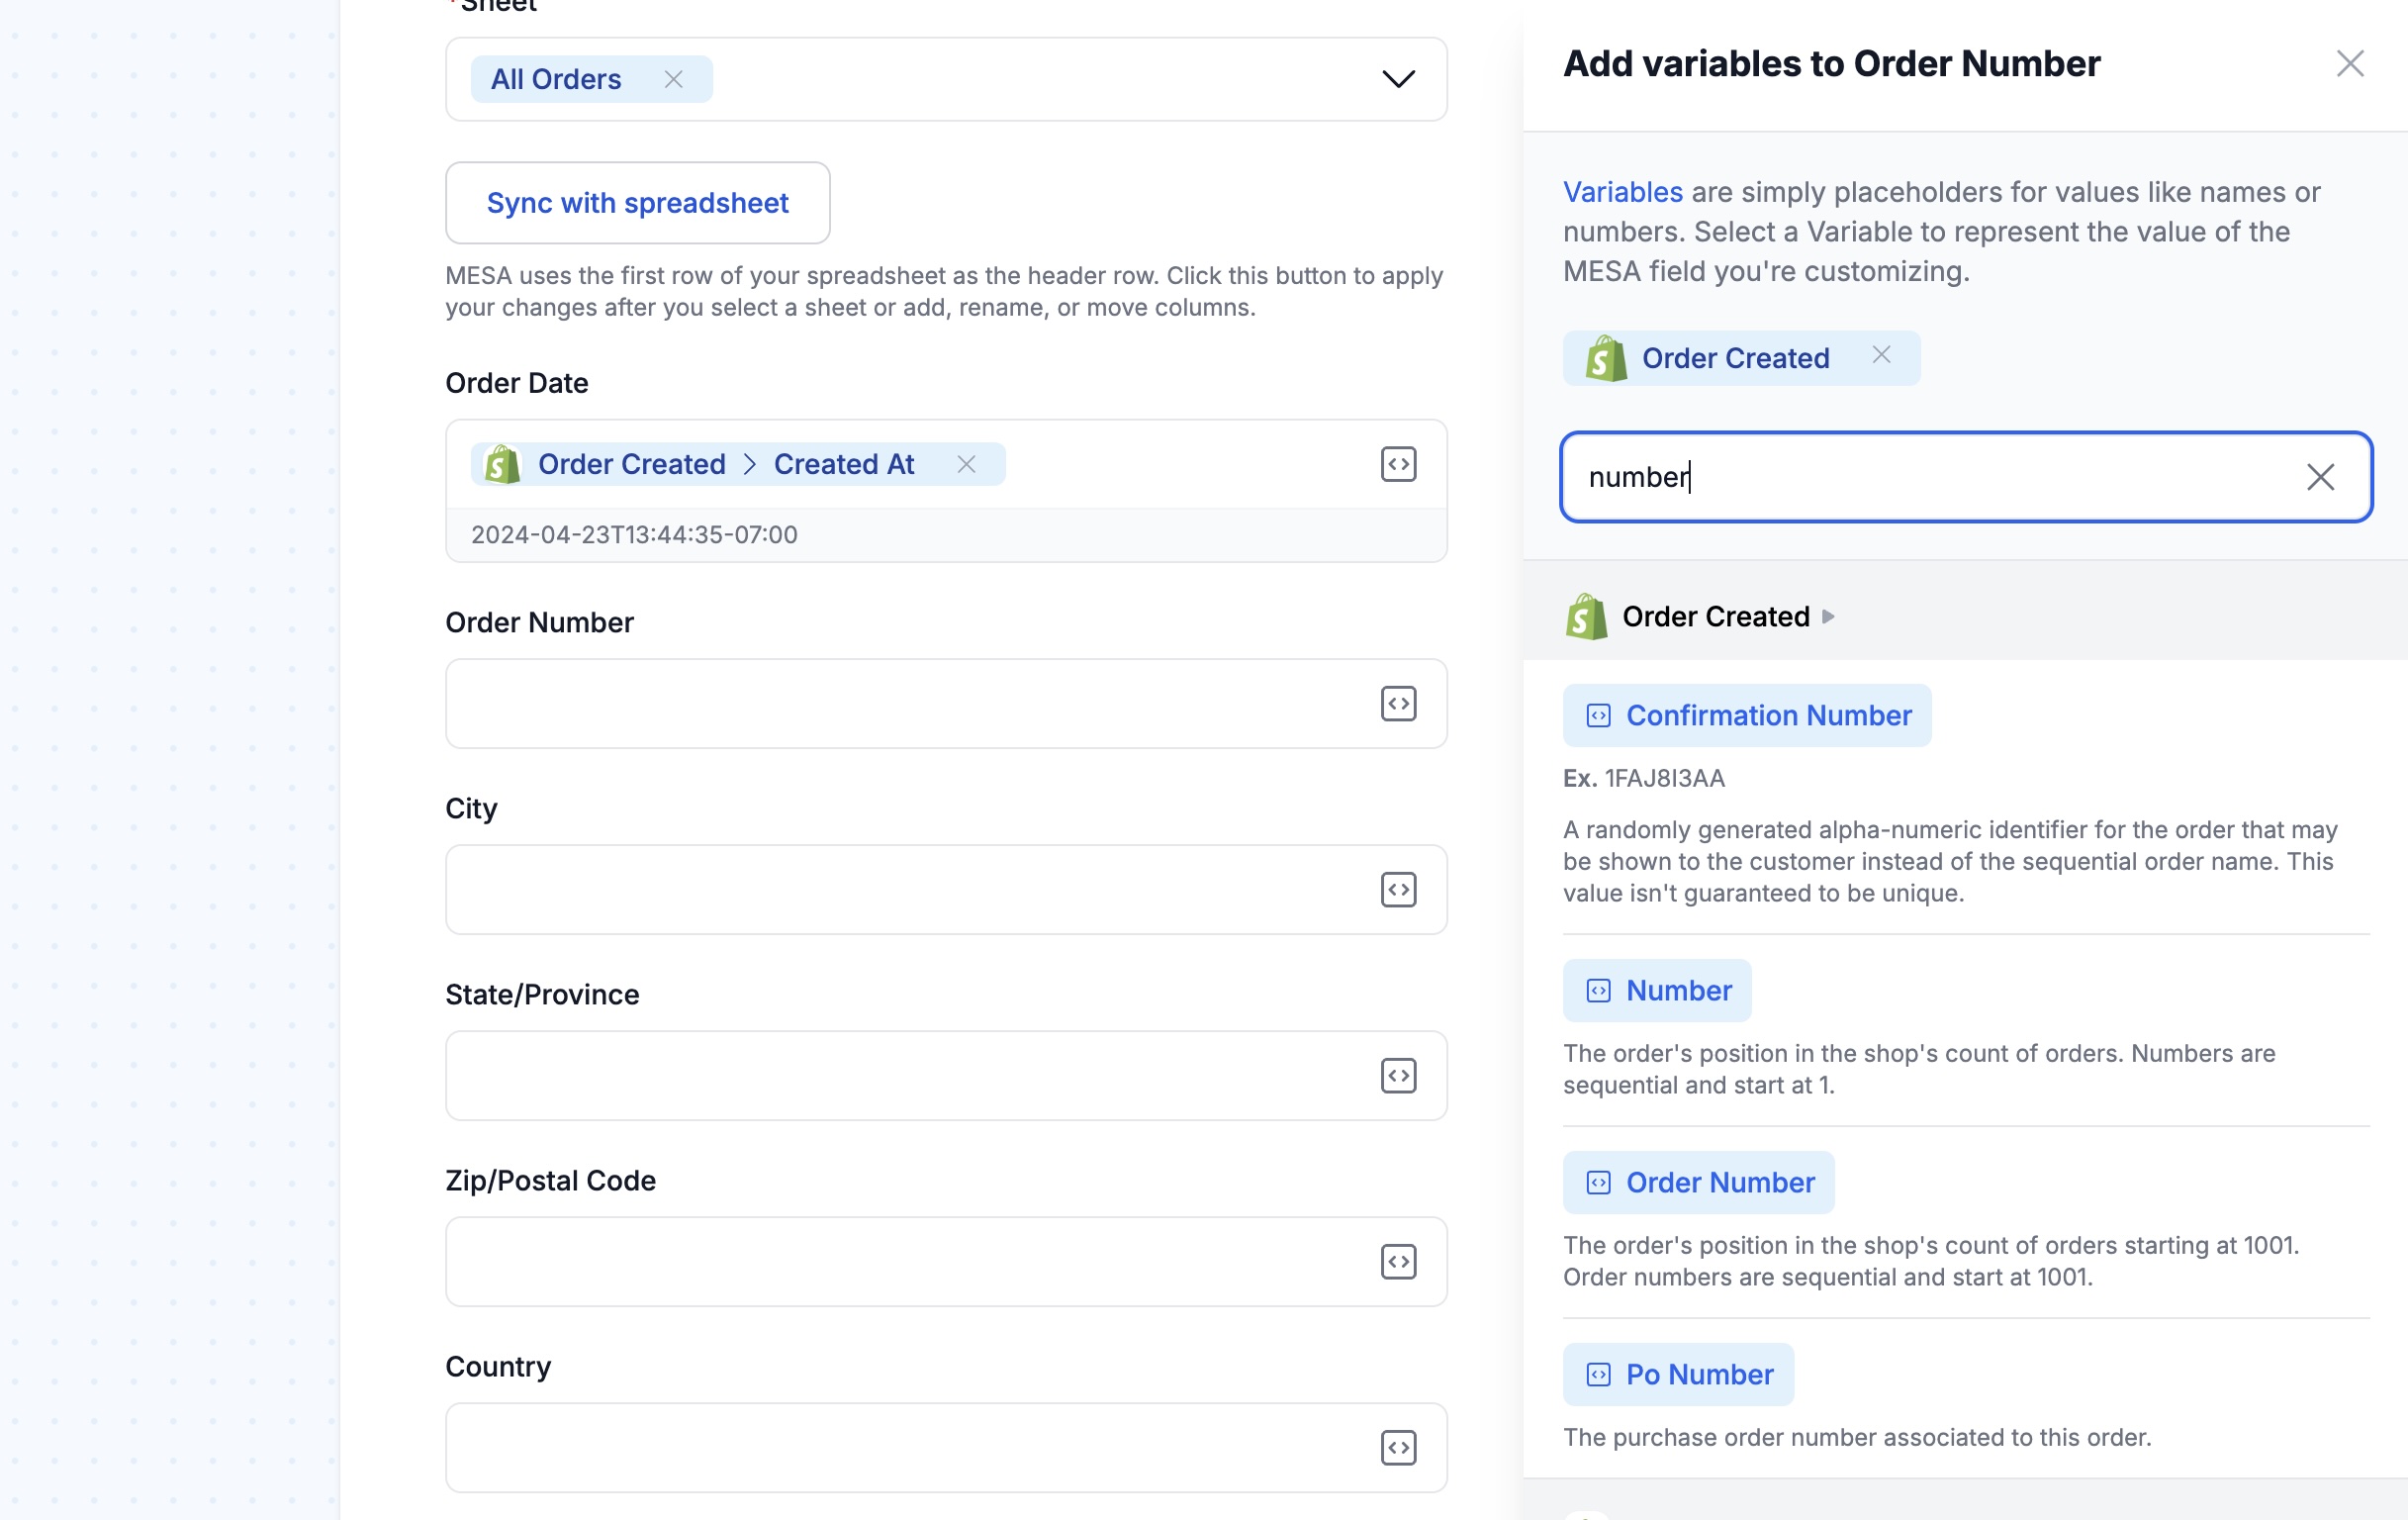Focus the variable search box
Viewport: 2408px width, 1520px height.
click(x=1940, y=477)
